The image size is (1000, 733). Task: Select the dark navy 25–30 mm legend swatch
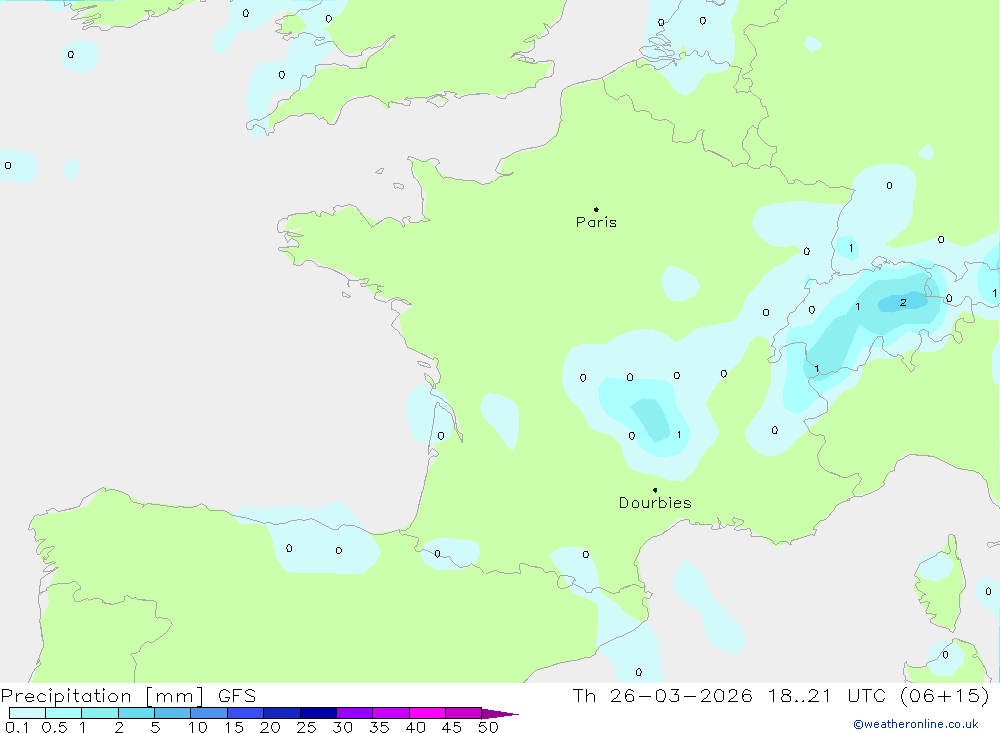(318, 713)
